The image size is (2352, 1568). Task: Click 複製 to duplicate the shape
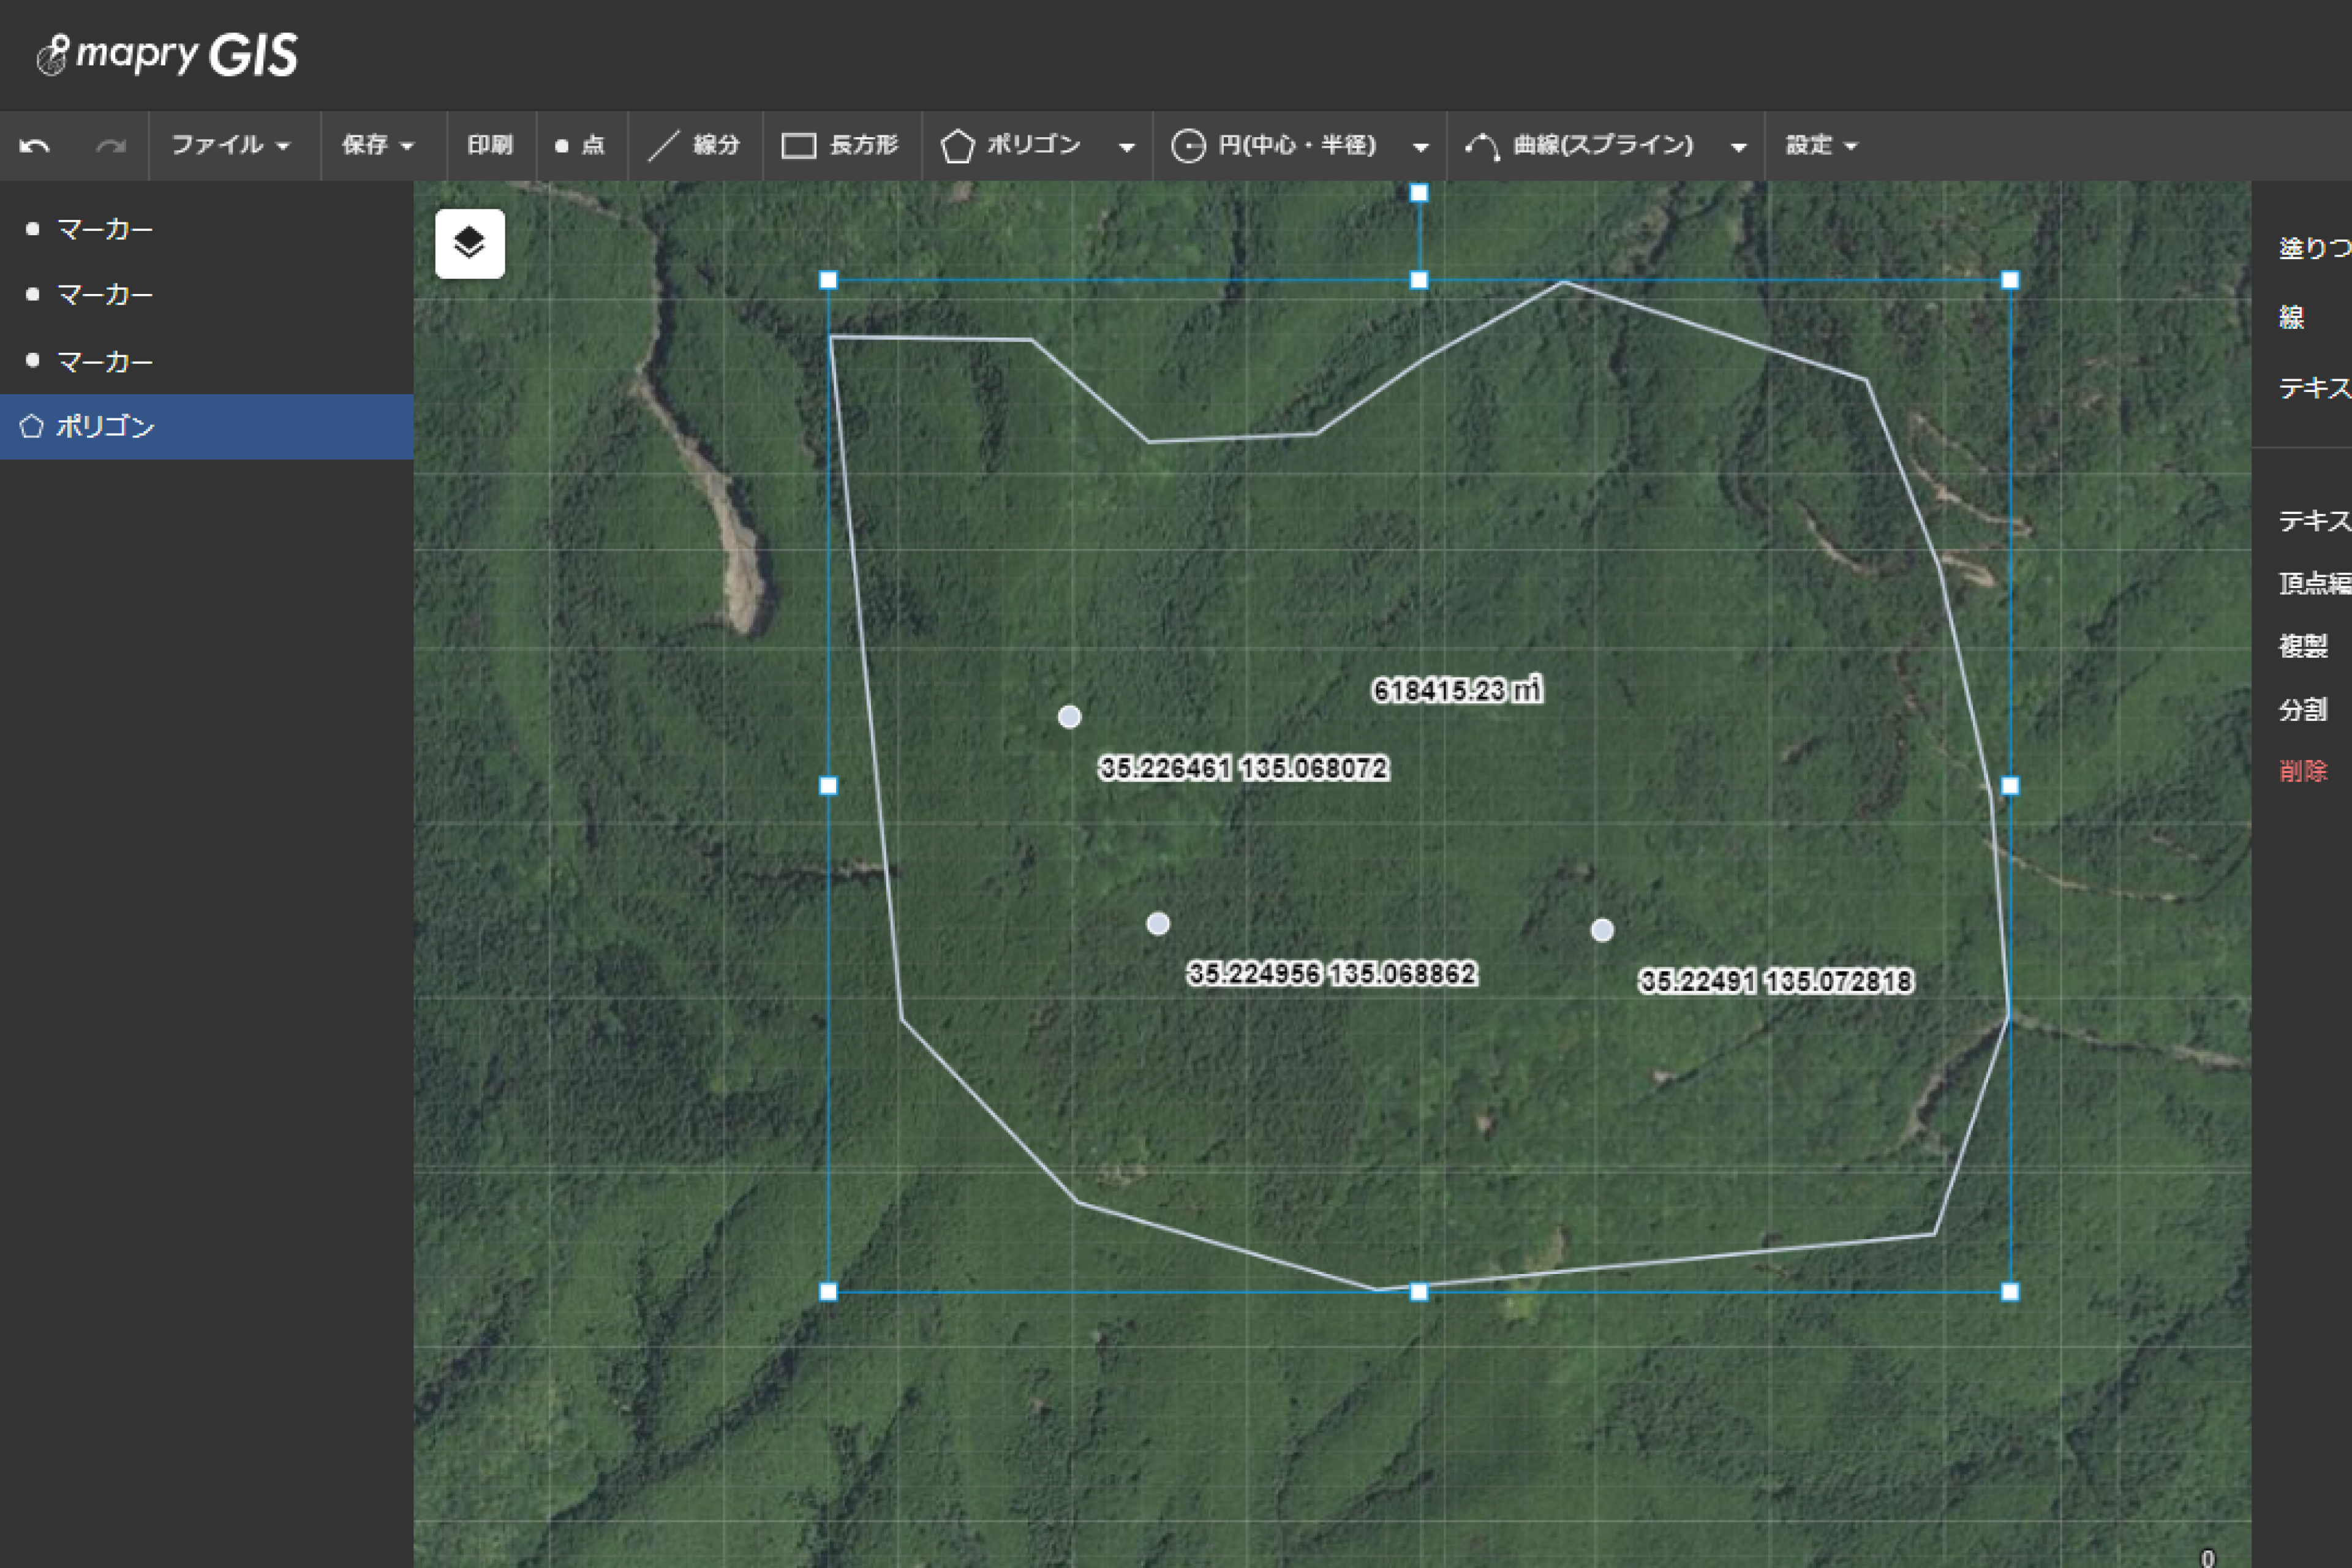point(2305,646)
